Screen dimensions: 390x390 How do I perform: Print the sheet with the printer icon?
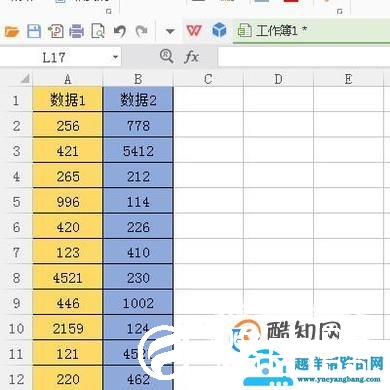click(x=76, y=31)
